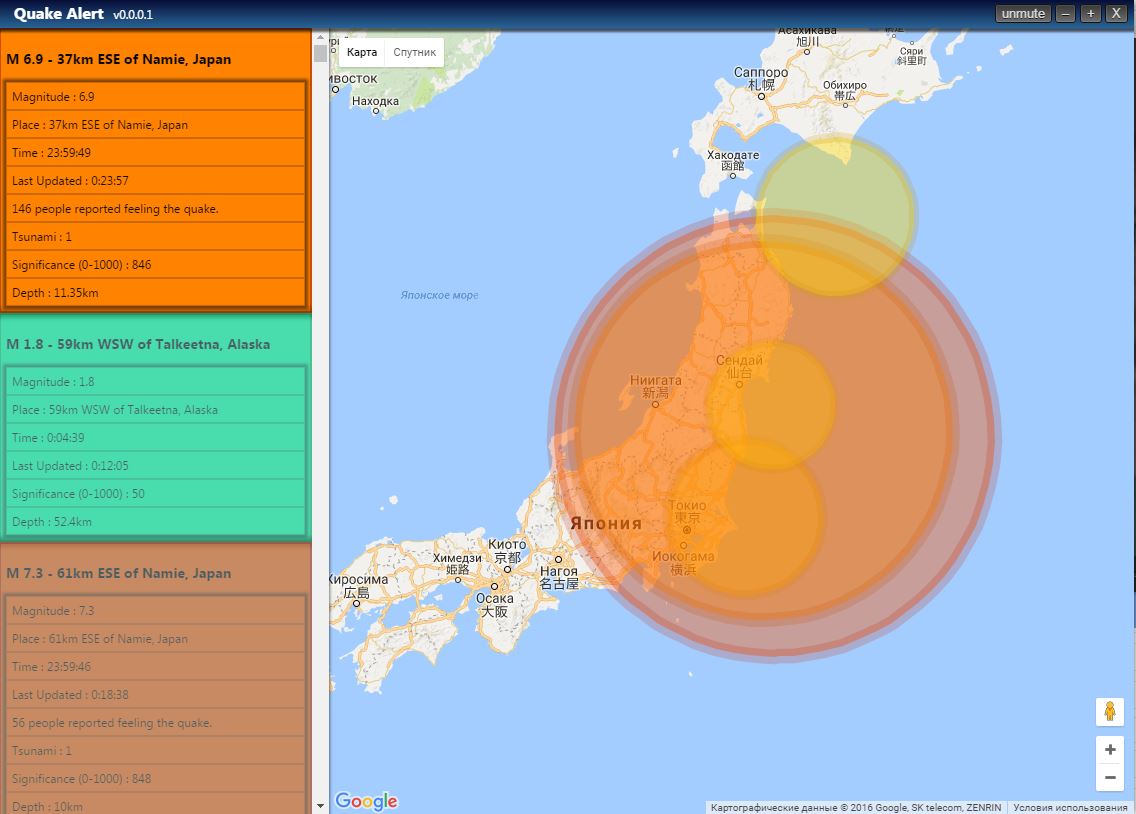1136x814 pixels.
Task: Zoom out the map with minus icon
Action: click(1110, 778)
